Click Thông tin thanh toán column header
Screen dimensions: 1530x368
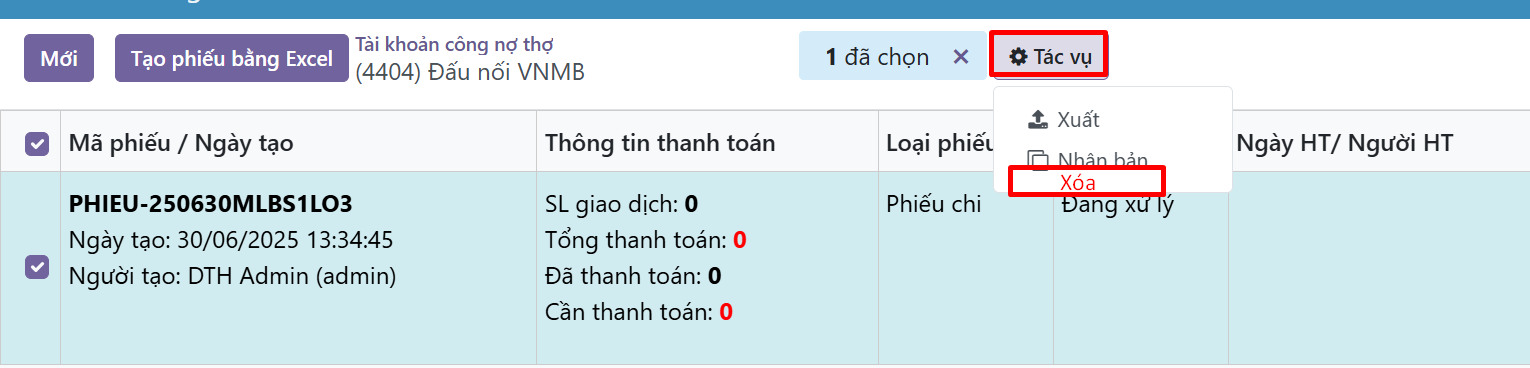(x=660, y=143)
